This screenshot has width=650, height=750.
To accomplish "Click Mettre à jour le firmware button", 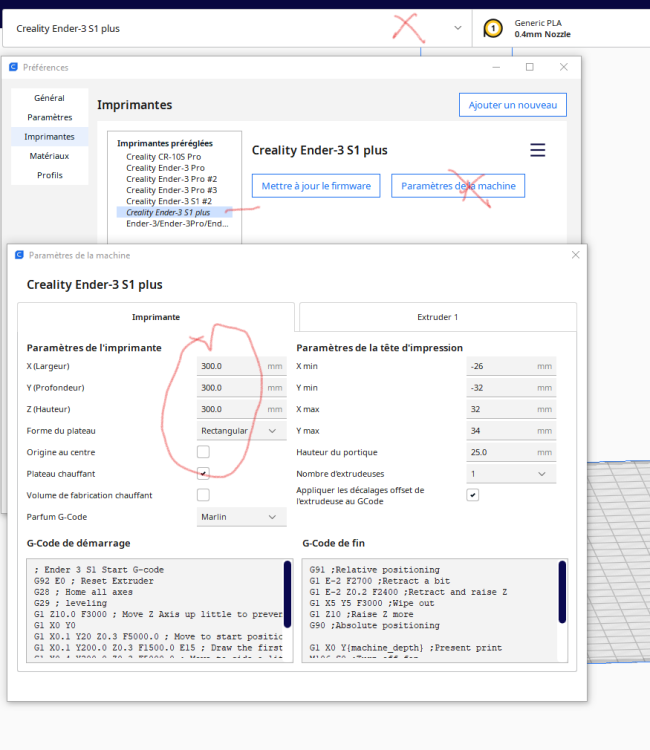I will [316, 186].
